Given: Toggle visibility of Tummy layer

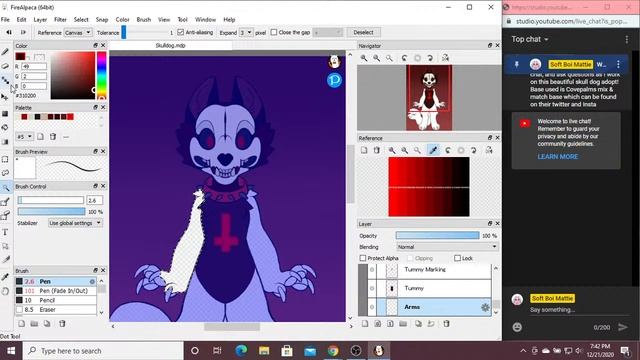Looking at the screenshot, I should click(x=372, y=288).
